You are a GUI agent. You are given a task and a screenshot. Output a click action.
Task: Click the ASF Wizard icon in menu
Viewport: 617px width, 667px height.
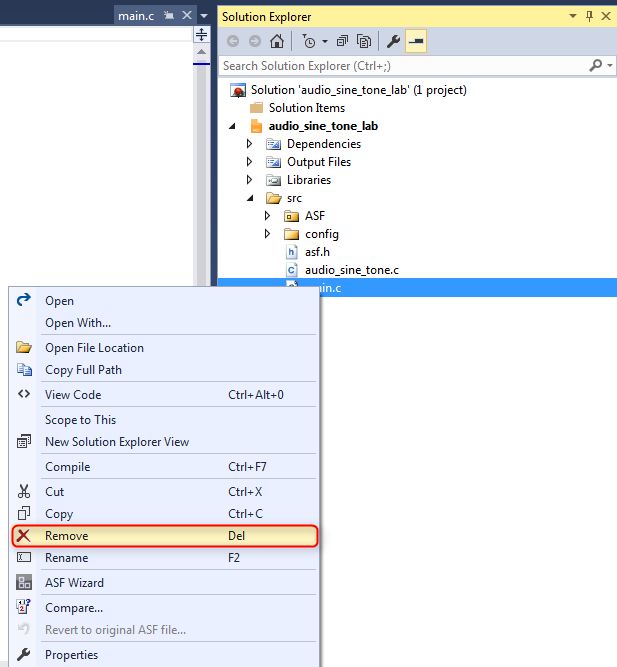tap(24, 583)
